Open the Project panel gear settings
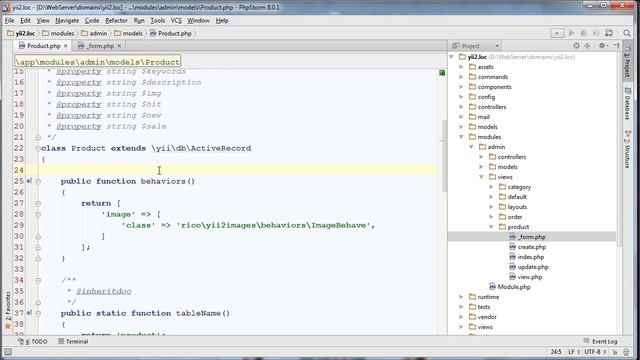 [x=602, y=46]
